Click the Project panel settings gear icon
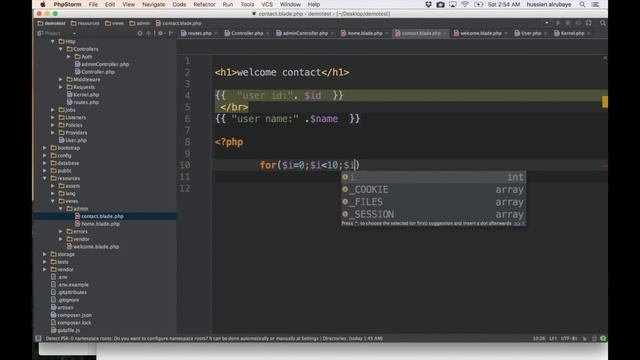The height and width of the screenshot is (360, 640). click(160, 33)
